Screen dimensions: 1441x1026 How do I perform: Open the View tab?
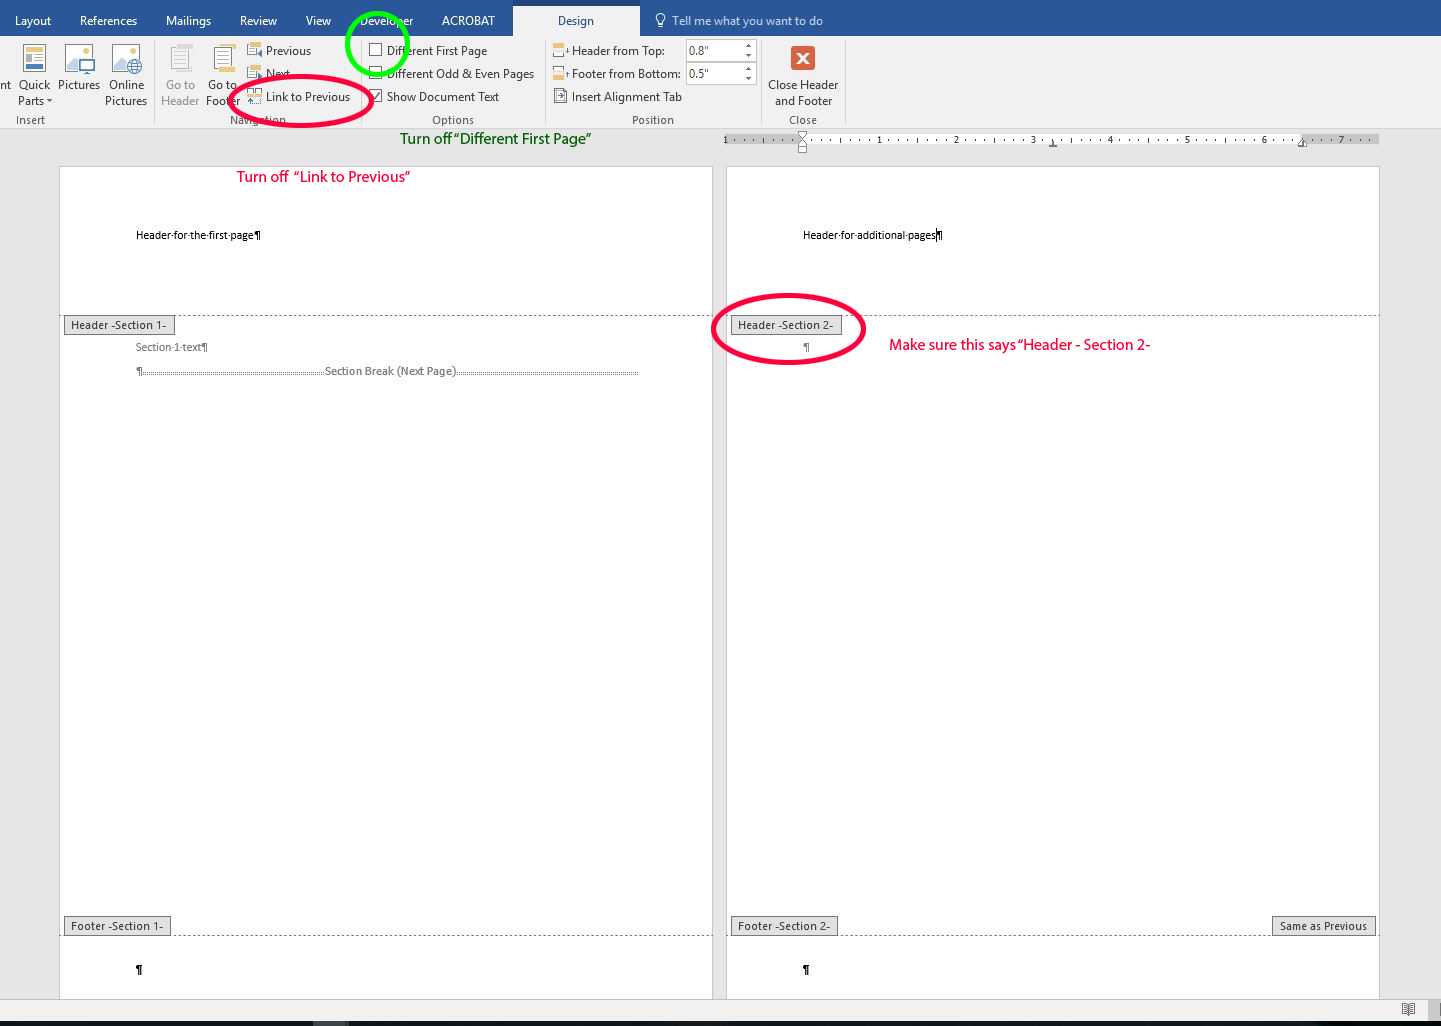click(x=318, y=20)
